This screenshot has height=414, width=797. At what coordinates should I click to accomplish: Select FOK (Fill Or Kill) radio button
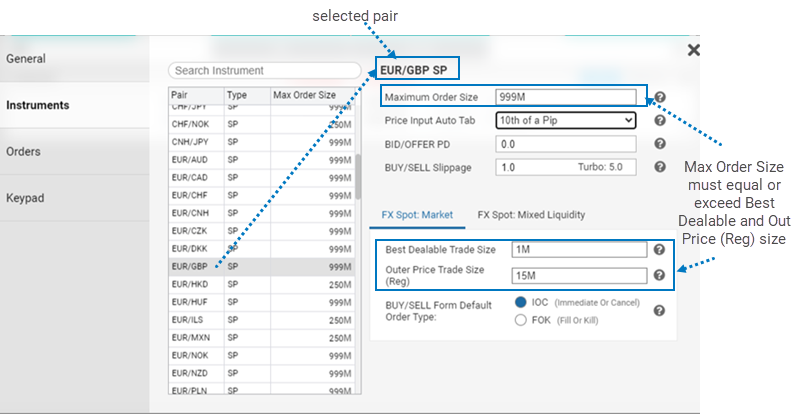(521, 320)
